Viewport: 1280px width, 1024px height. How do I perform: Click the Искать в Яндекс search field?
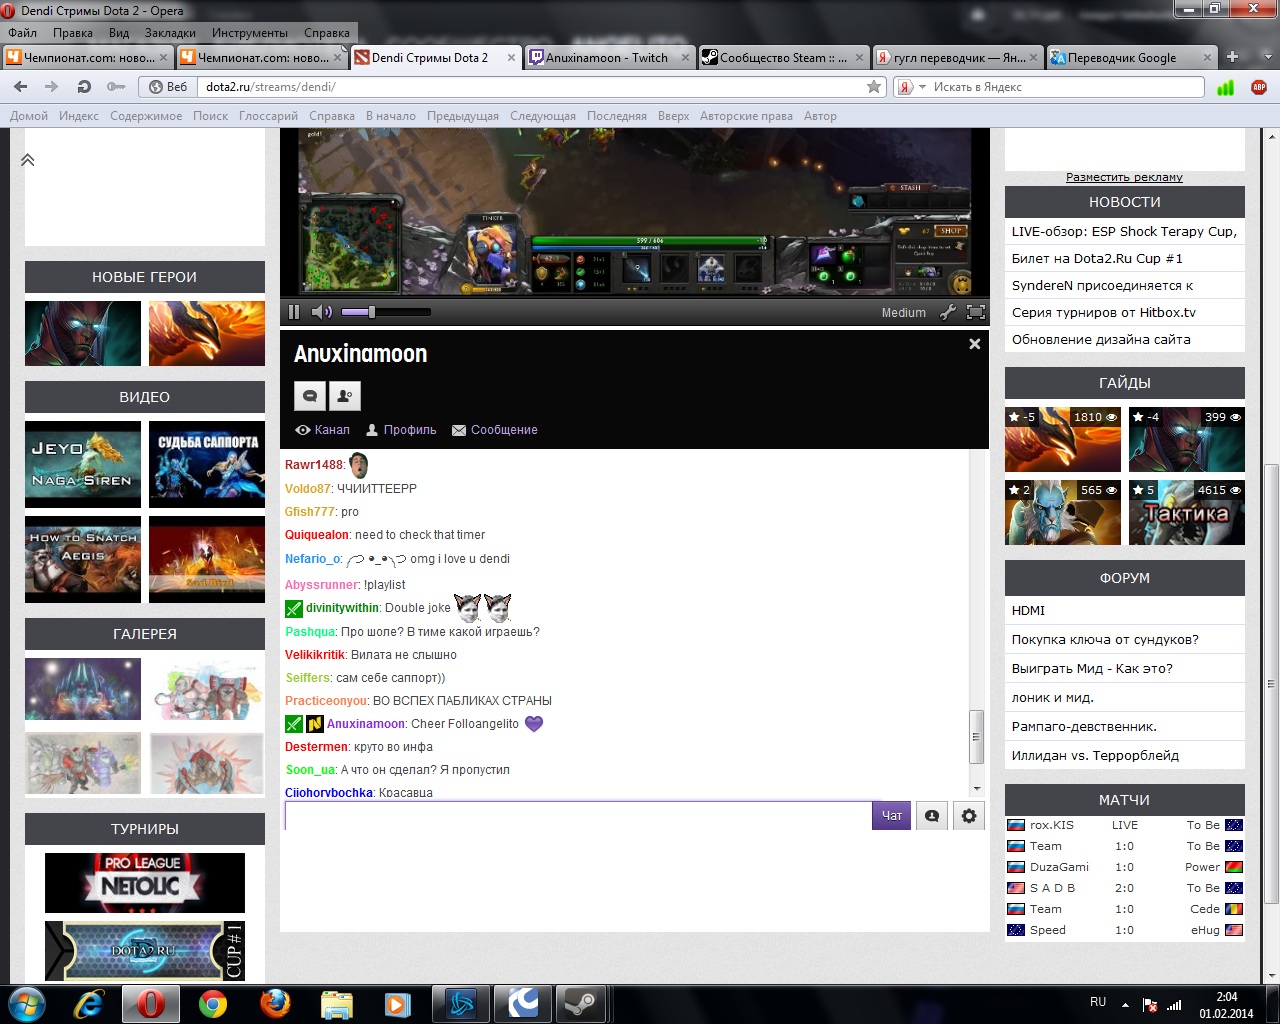click(1065, 87)
